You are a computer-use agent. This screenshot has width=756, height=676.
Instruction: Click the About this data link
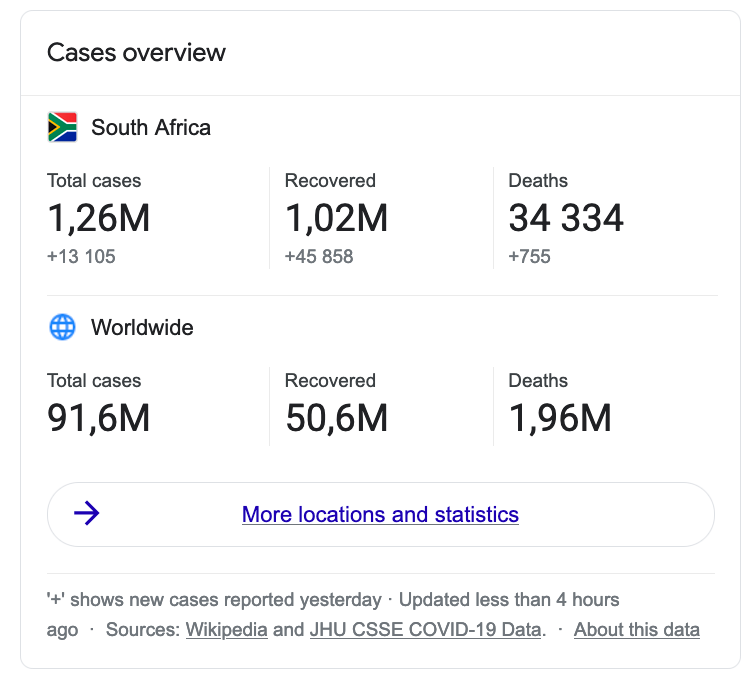[636, 629]
